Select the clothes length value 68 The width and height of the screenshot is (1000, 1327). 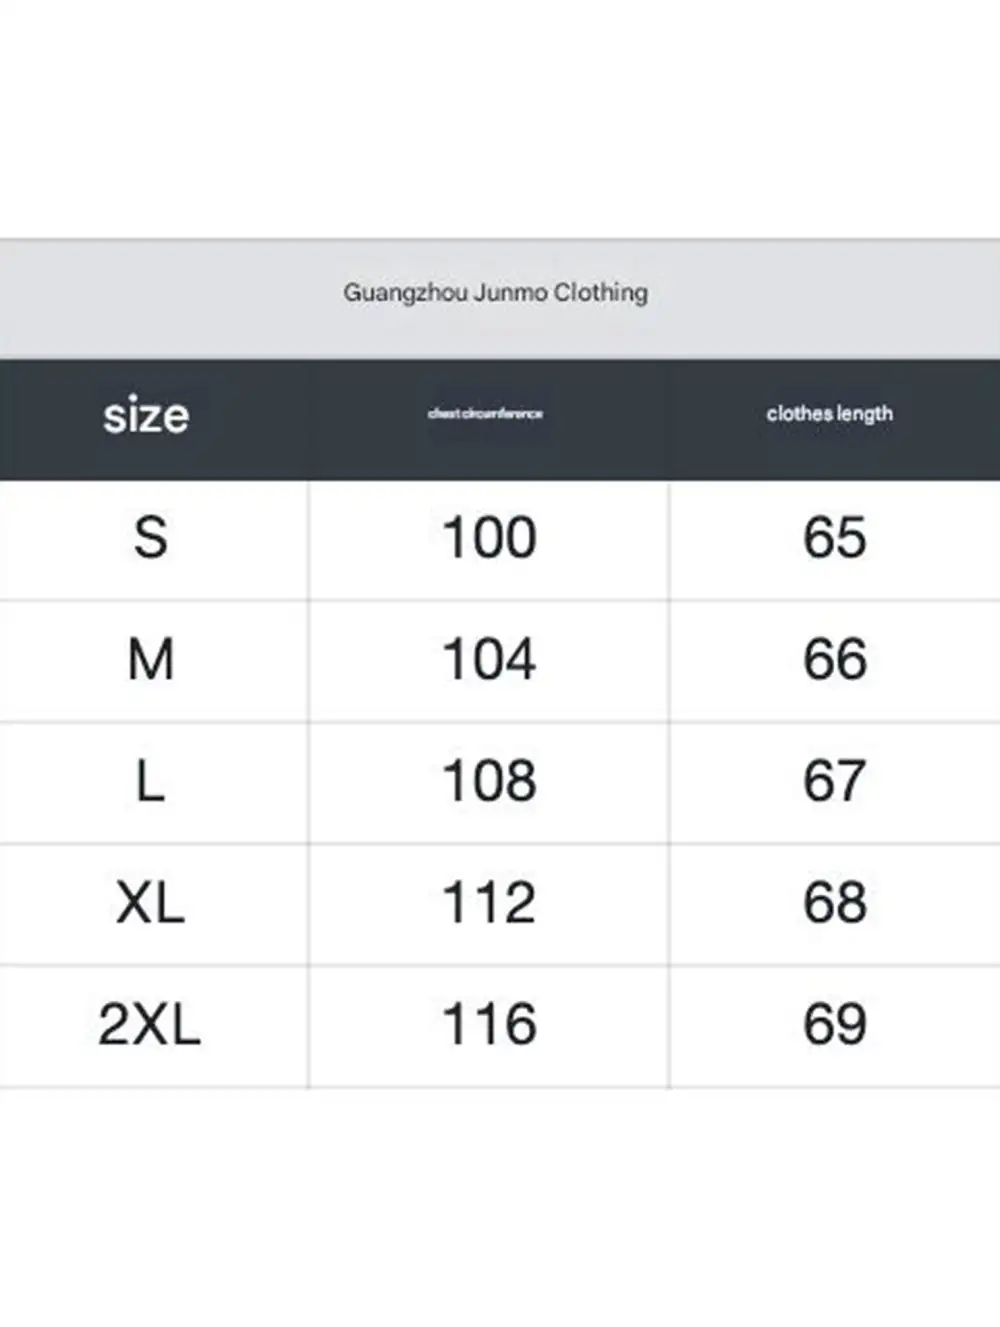click(834, 903)
